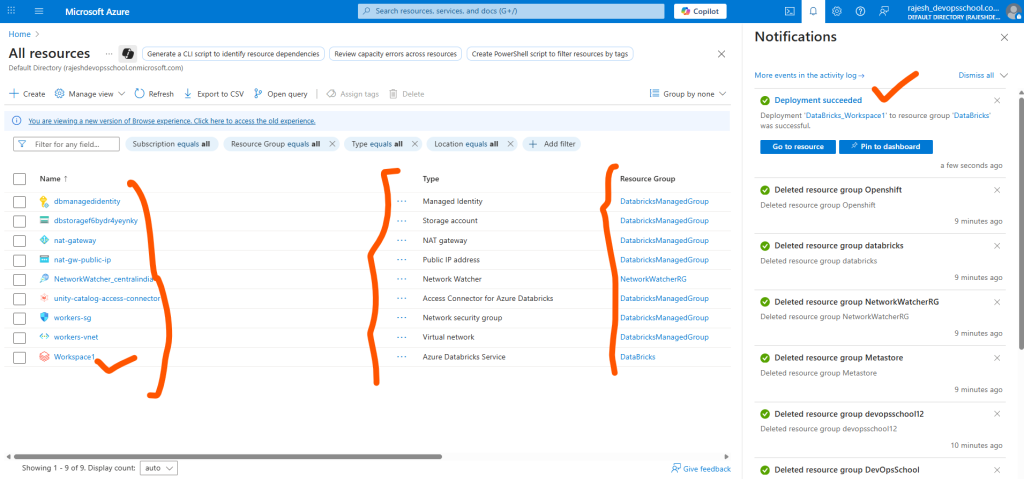Click the dbmanagedidentity resource icon

pos(44,201)
